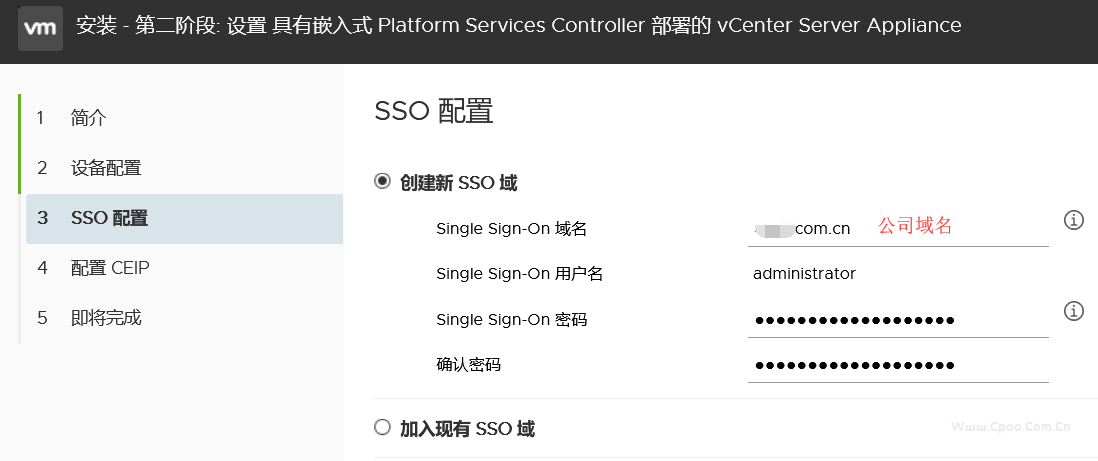Image resolution: width=1098 pixels, height=461 pixels.
Task: Click the 加入现有 SSO 域 label text
Action: coord(467,428)
